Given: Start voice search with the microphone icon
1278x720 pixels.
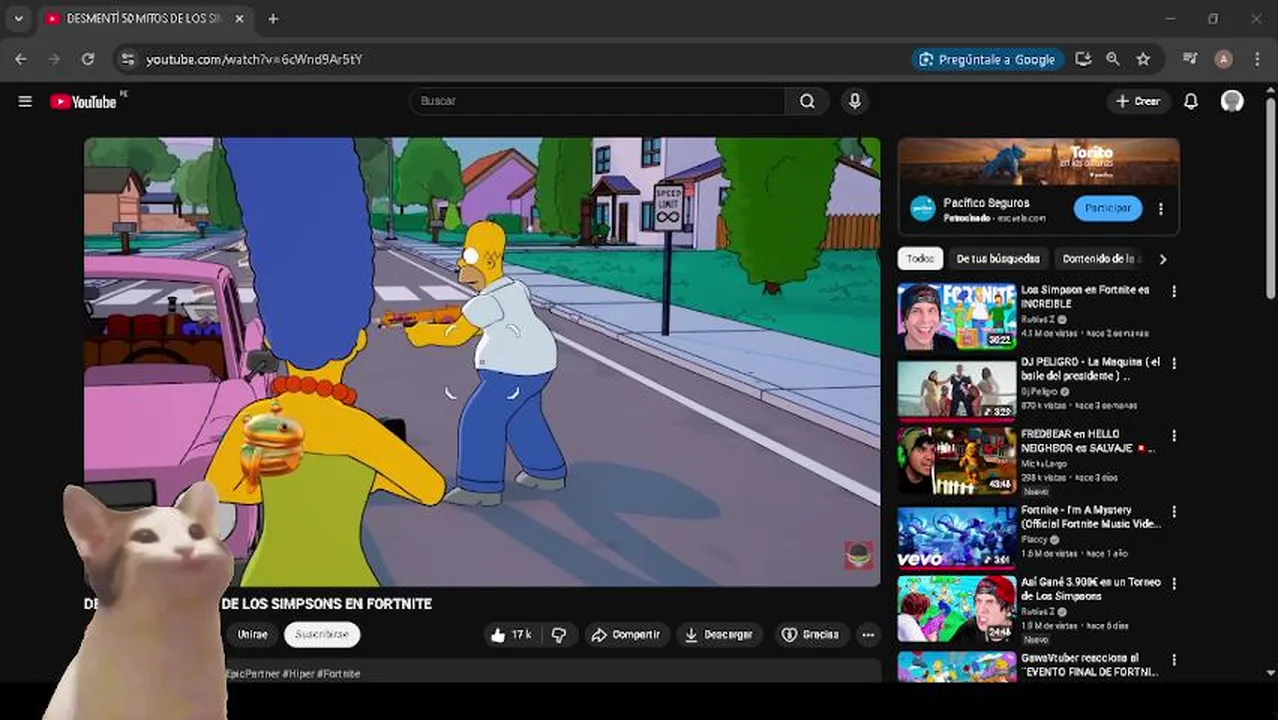Looking at the screenshot, I should 854,101.
